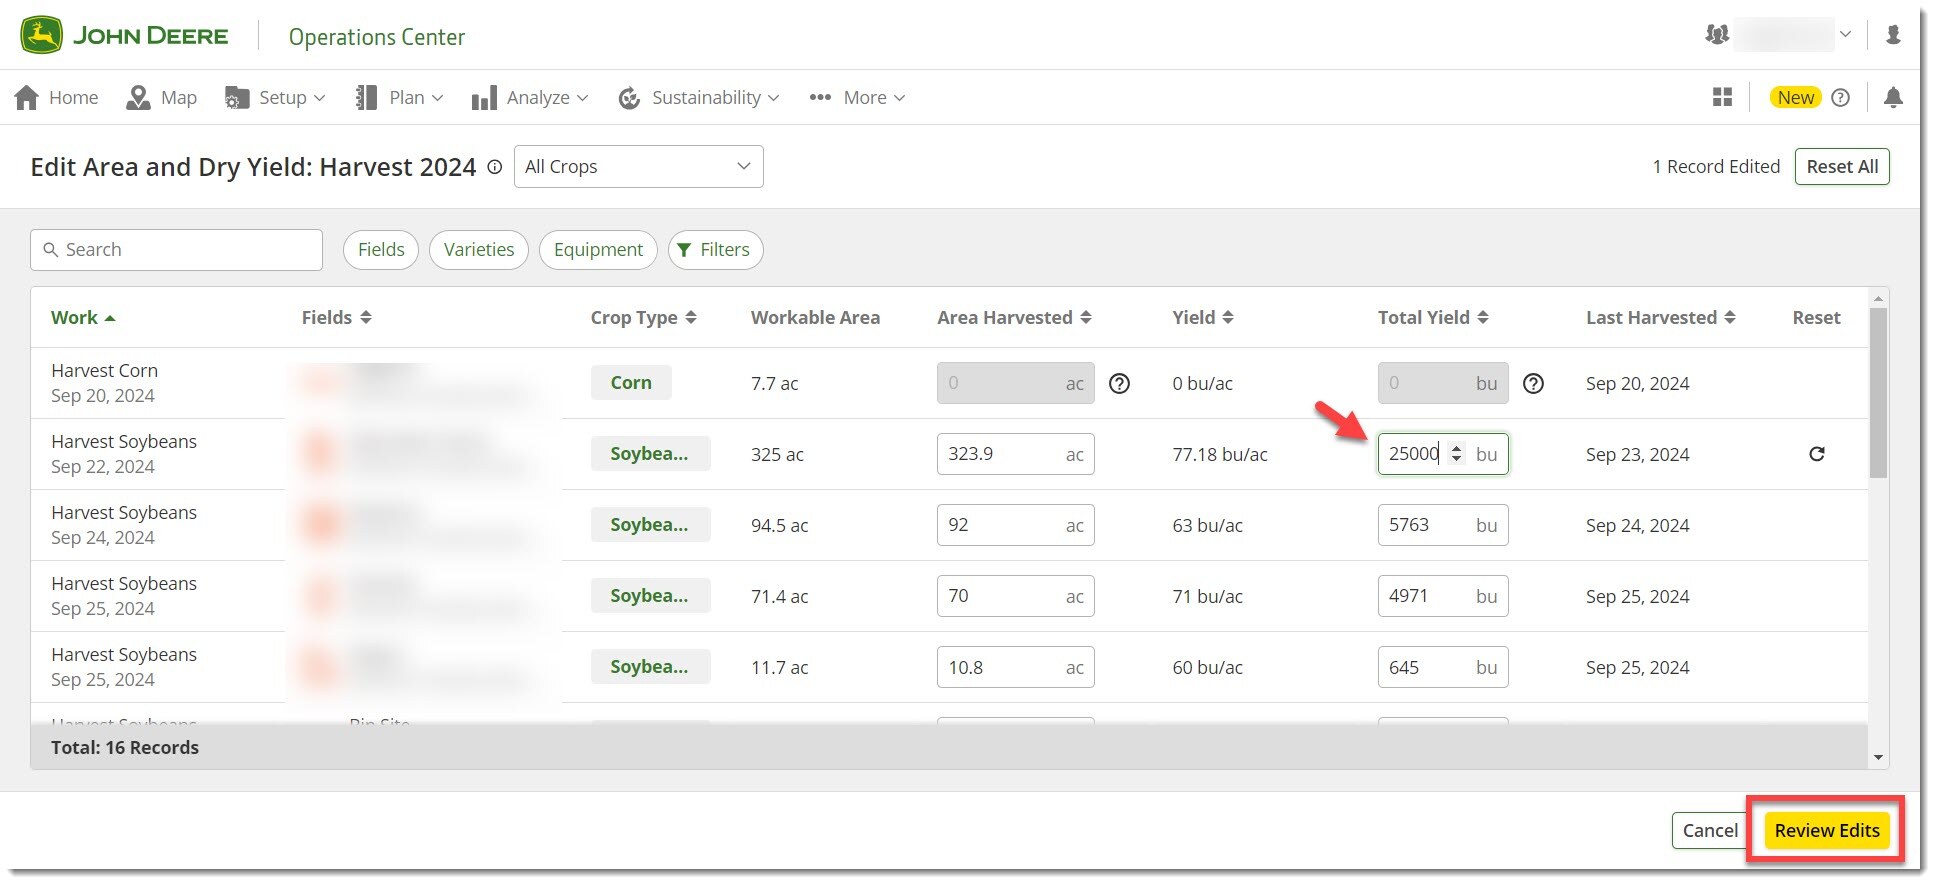The width and height of the screenshot is (1935, 884).
Task: Sort table by Total Yield column
Action: 1433,317
